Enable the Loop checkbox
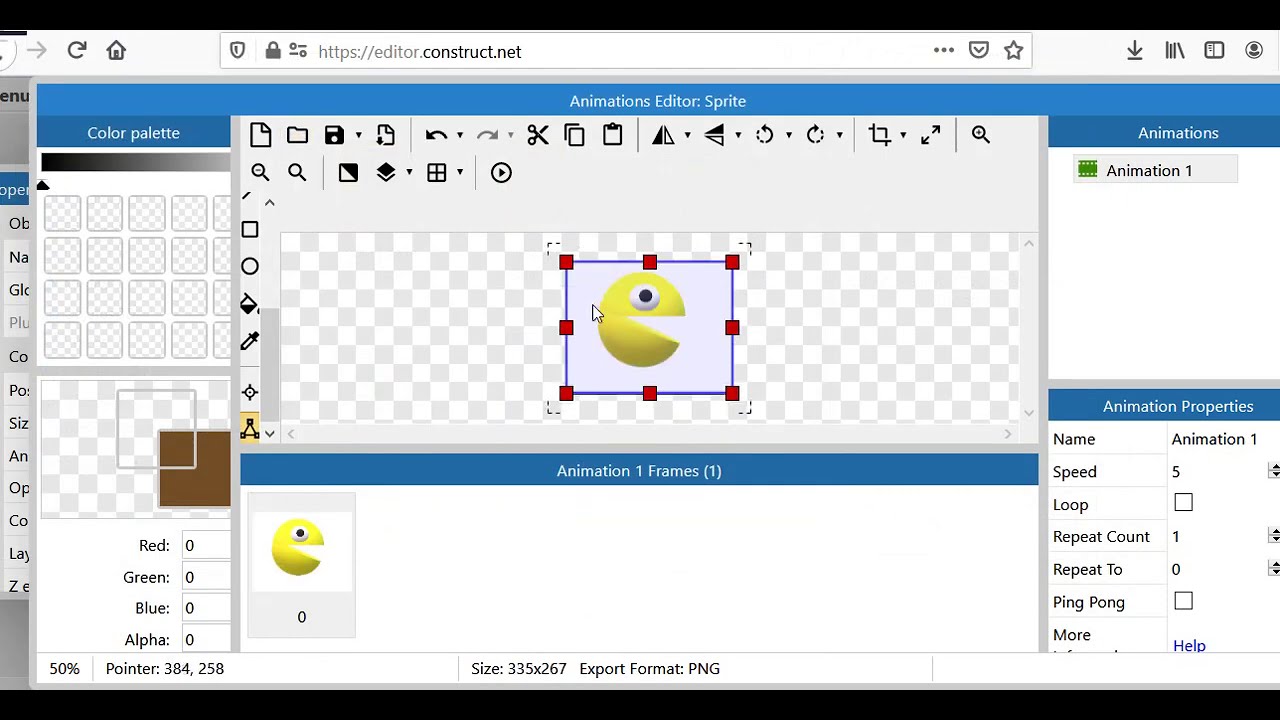 (1184, 503)
